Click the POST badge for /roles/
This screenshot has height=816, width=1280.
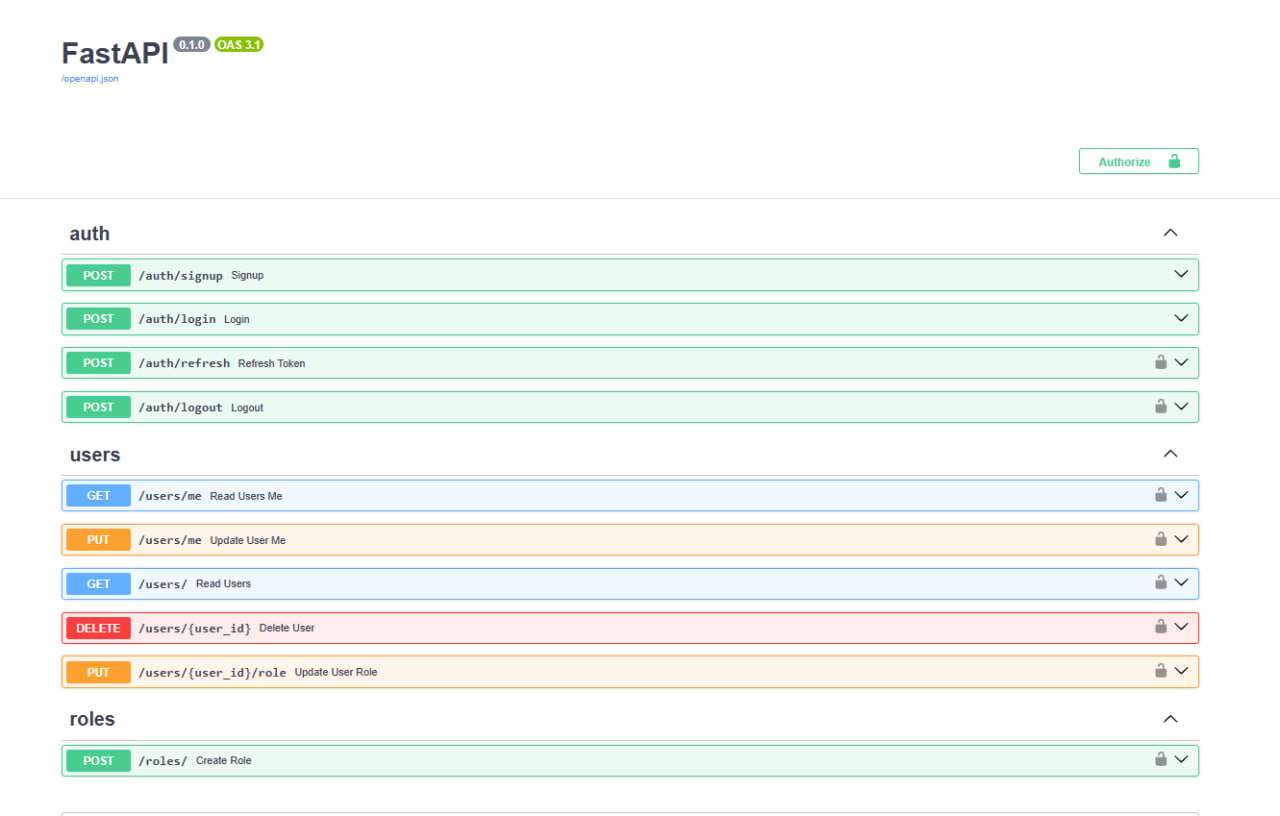coord(98,761)
